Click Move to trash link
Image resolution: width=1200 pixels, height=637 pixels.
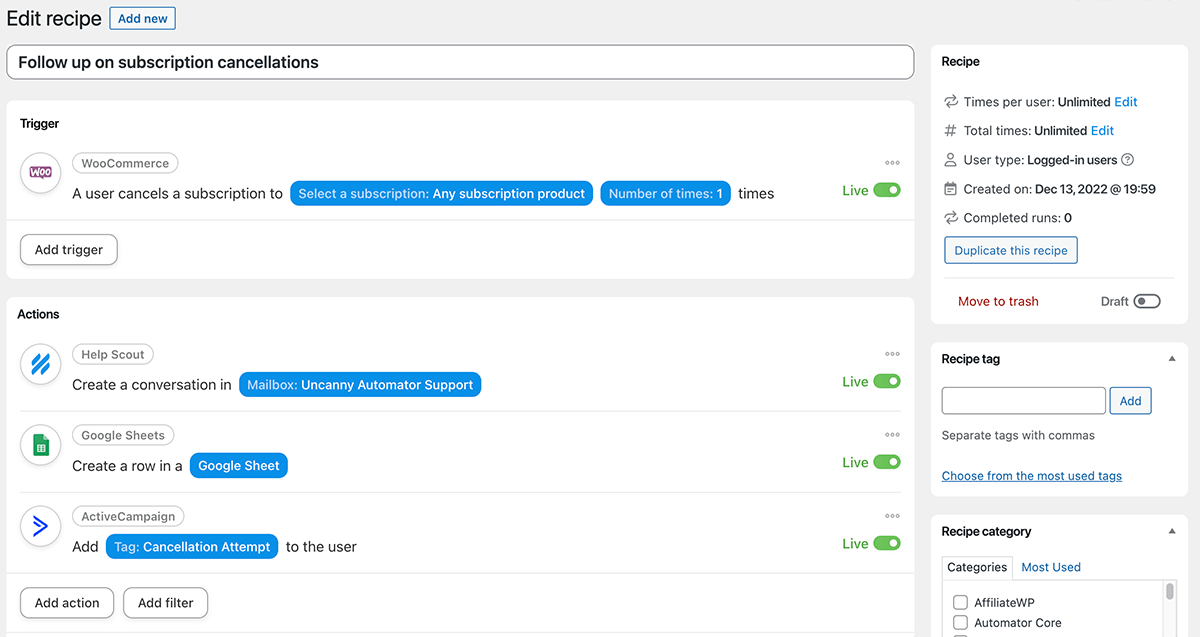click(x=998, y=301)
